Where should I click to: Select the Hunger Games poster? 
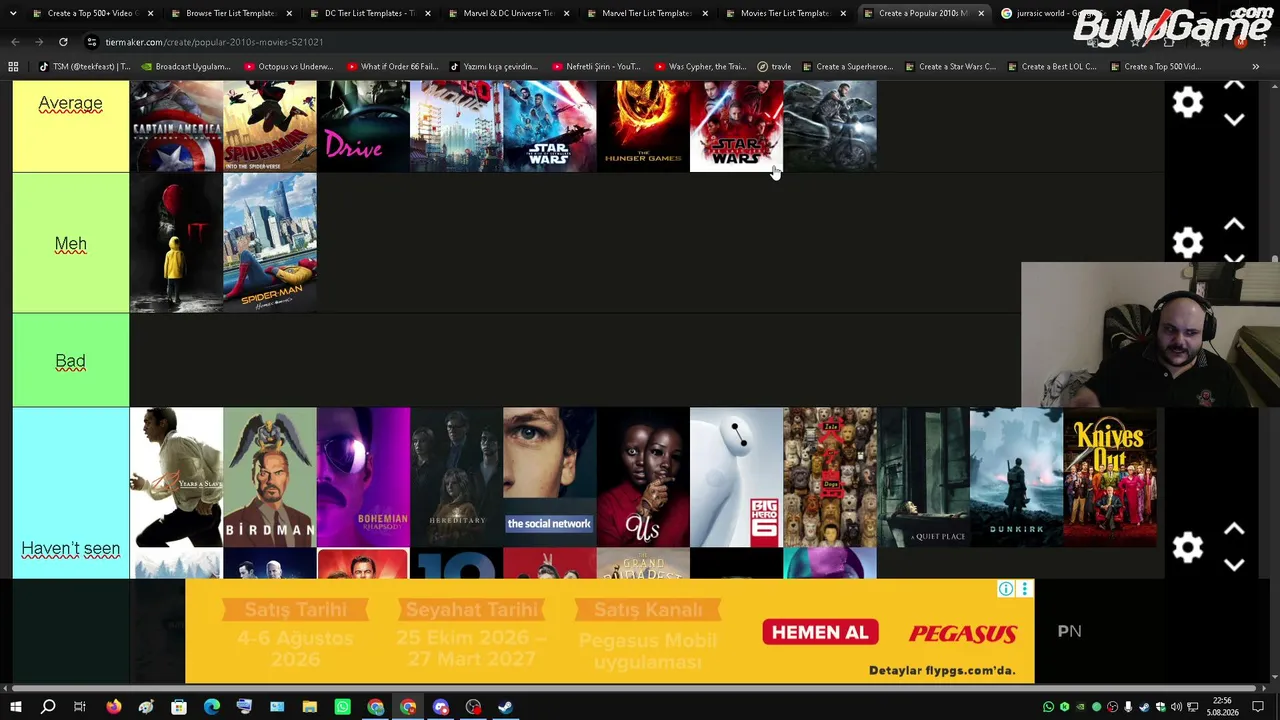click(643, 126)
